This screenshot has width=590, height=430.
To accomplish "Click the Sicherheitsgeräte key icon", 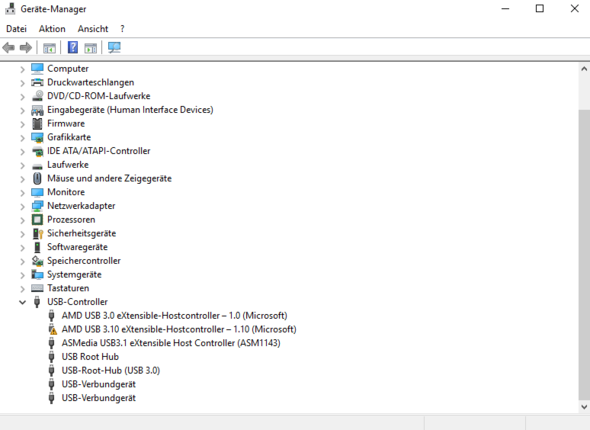I will click(37, 234).
